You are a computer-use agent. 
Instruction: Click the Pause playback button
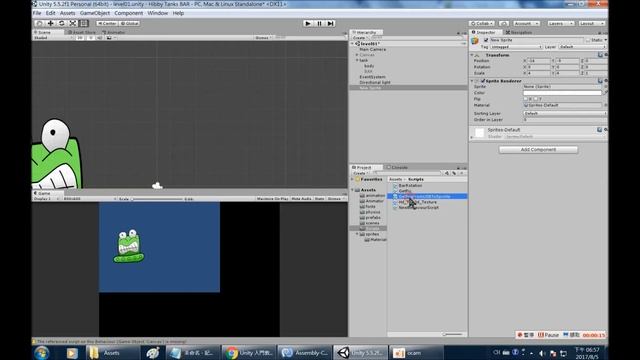click(x=319, y=23)
